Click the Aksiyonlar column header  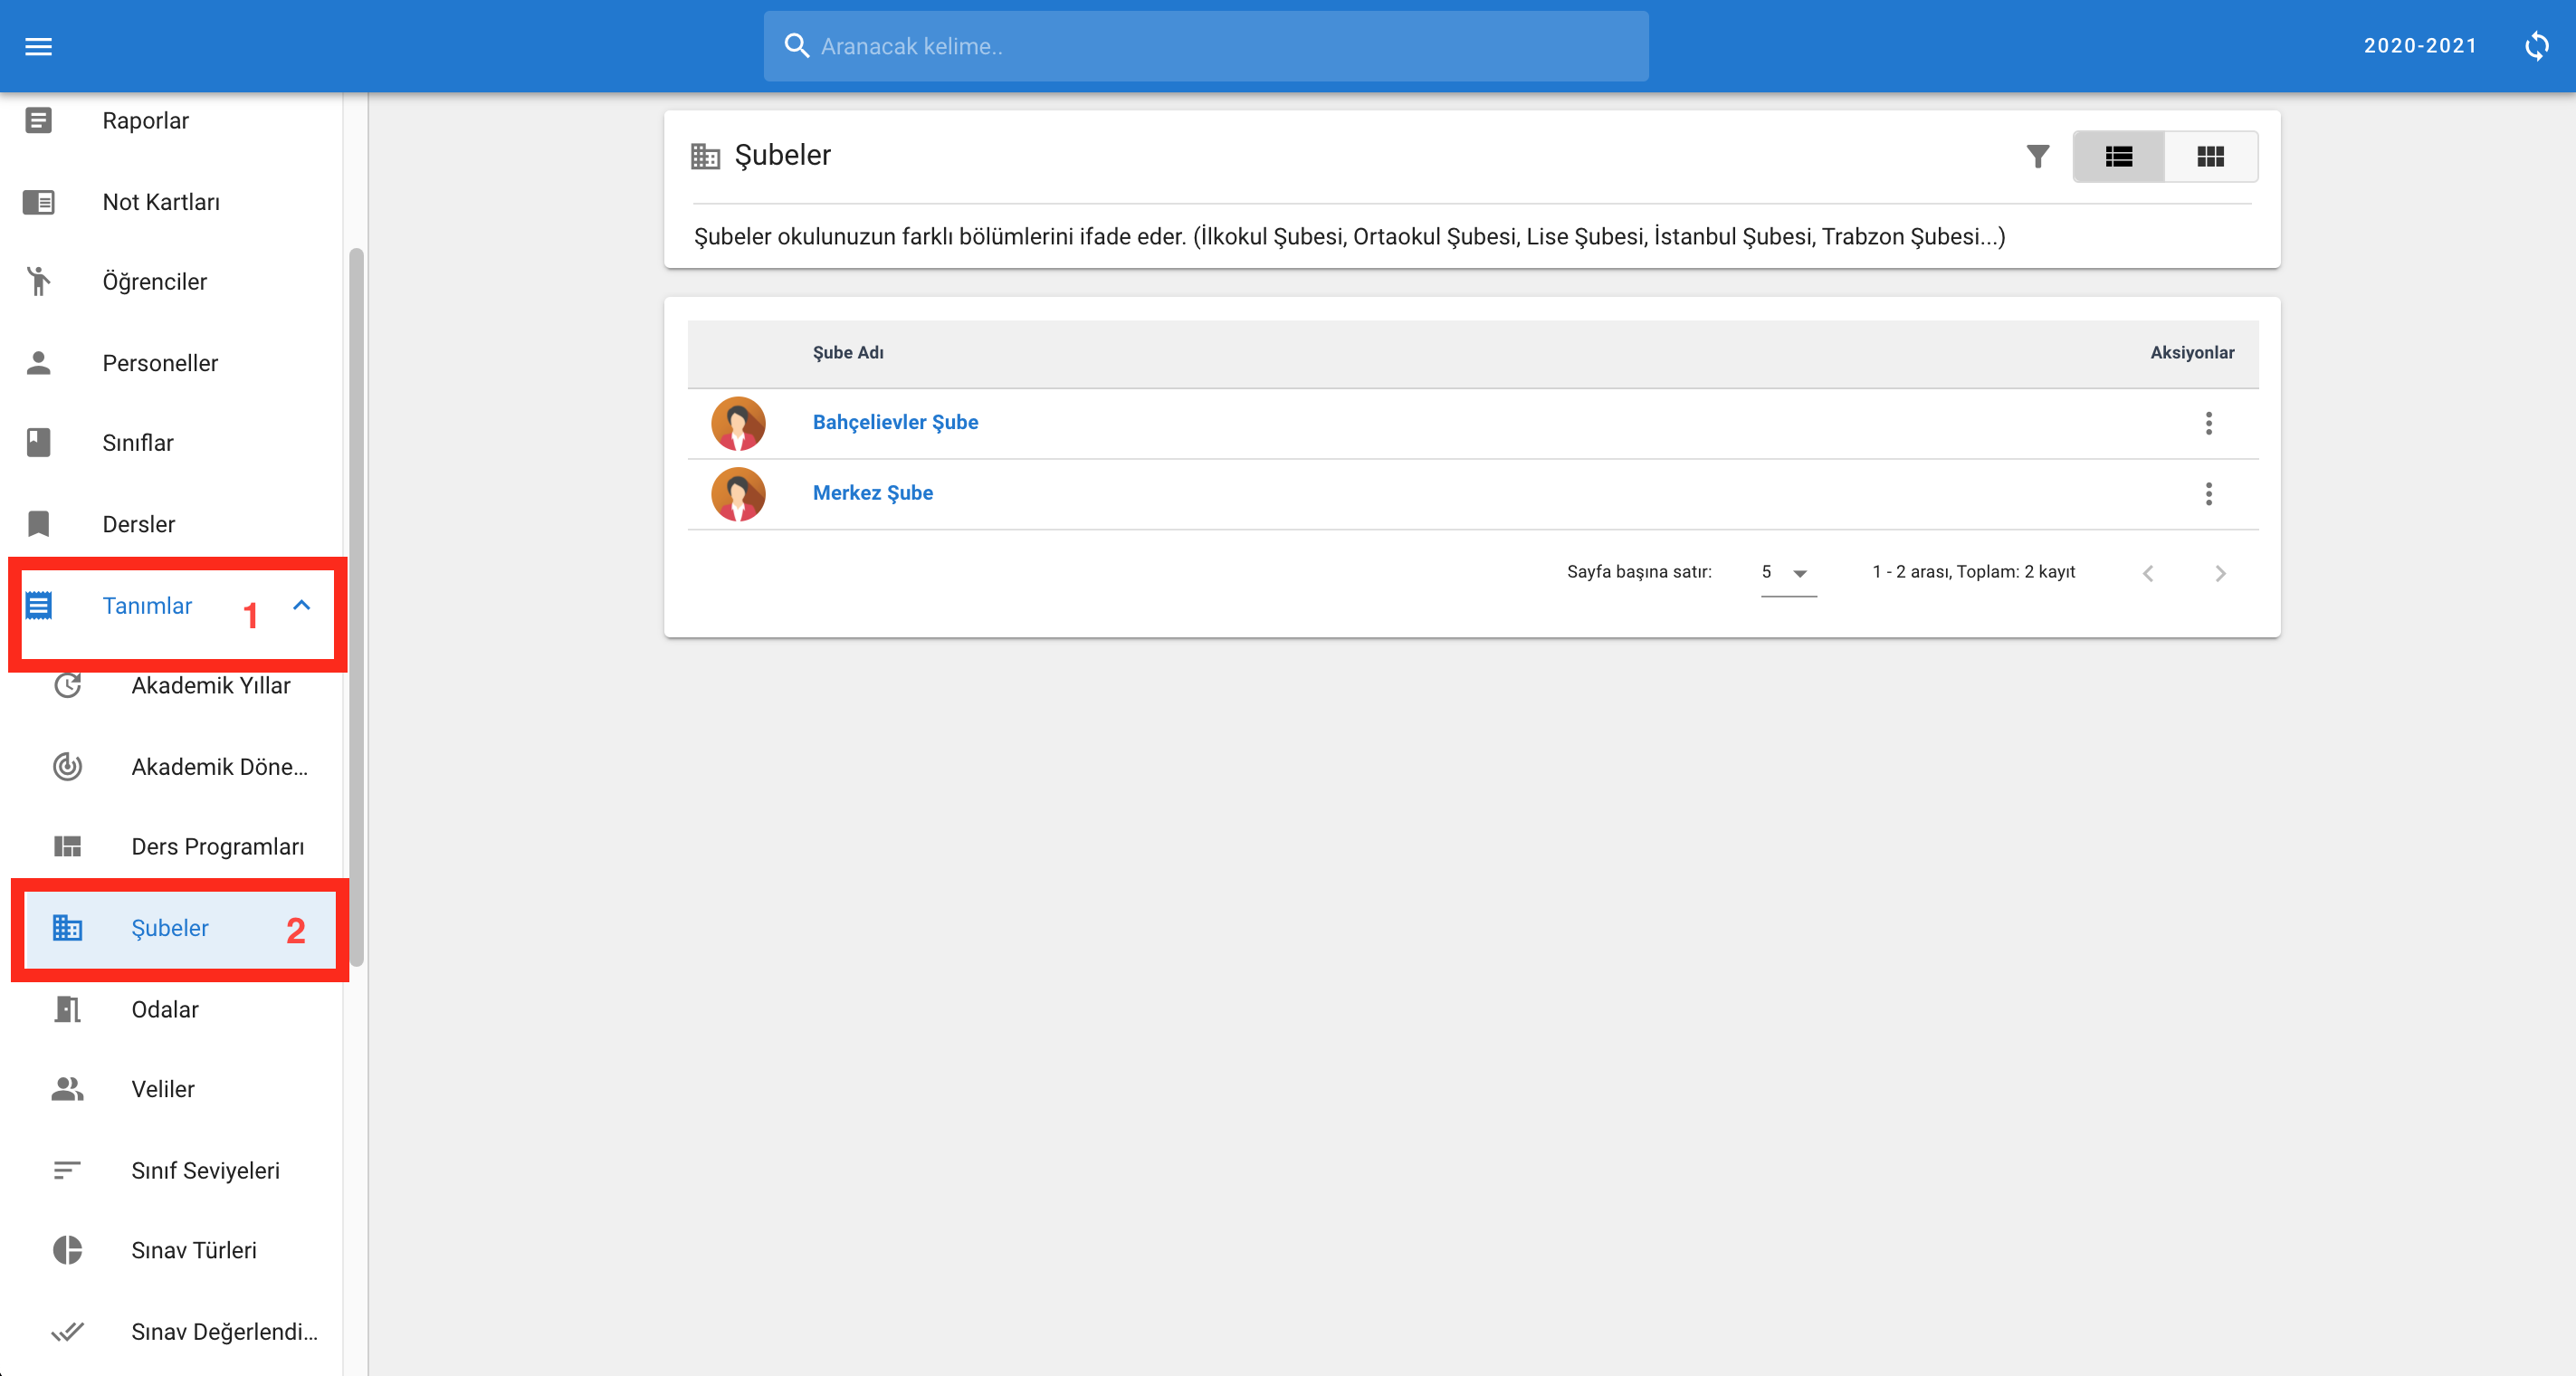point(2192,352)
